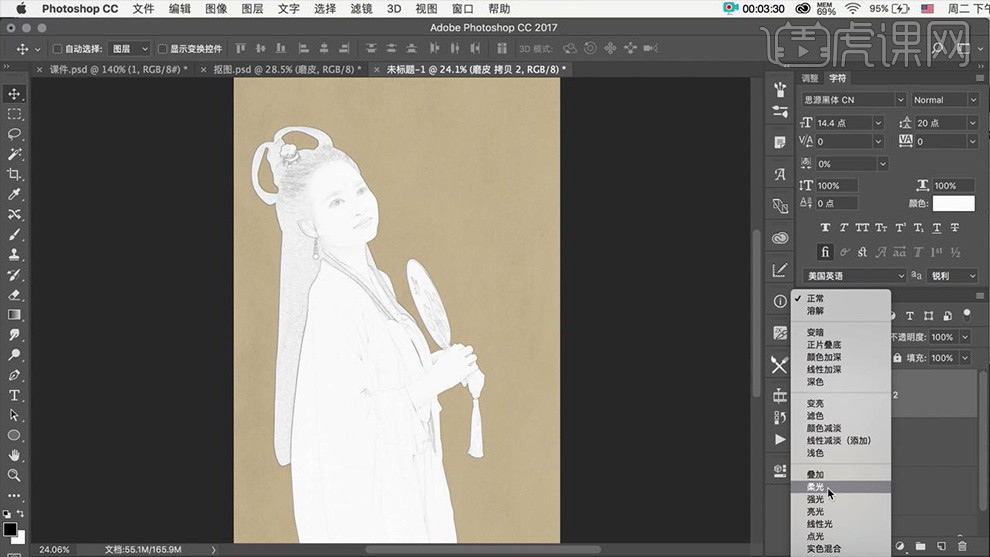990x557 pixels.
Task: Select the Zoom tool in toolbox
Action: click(x=14, y=475)
